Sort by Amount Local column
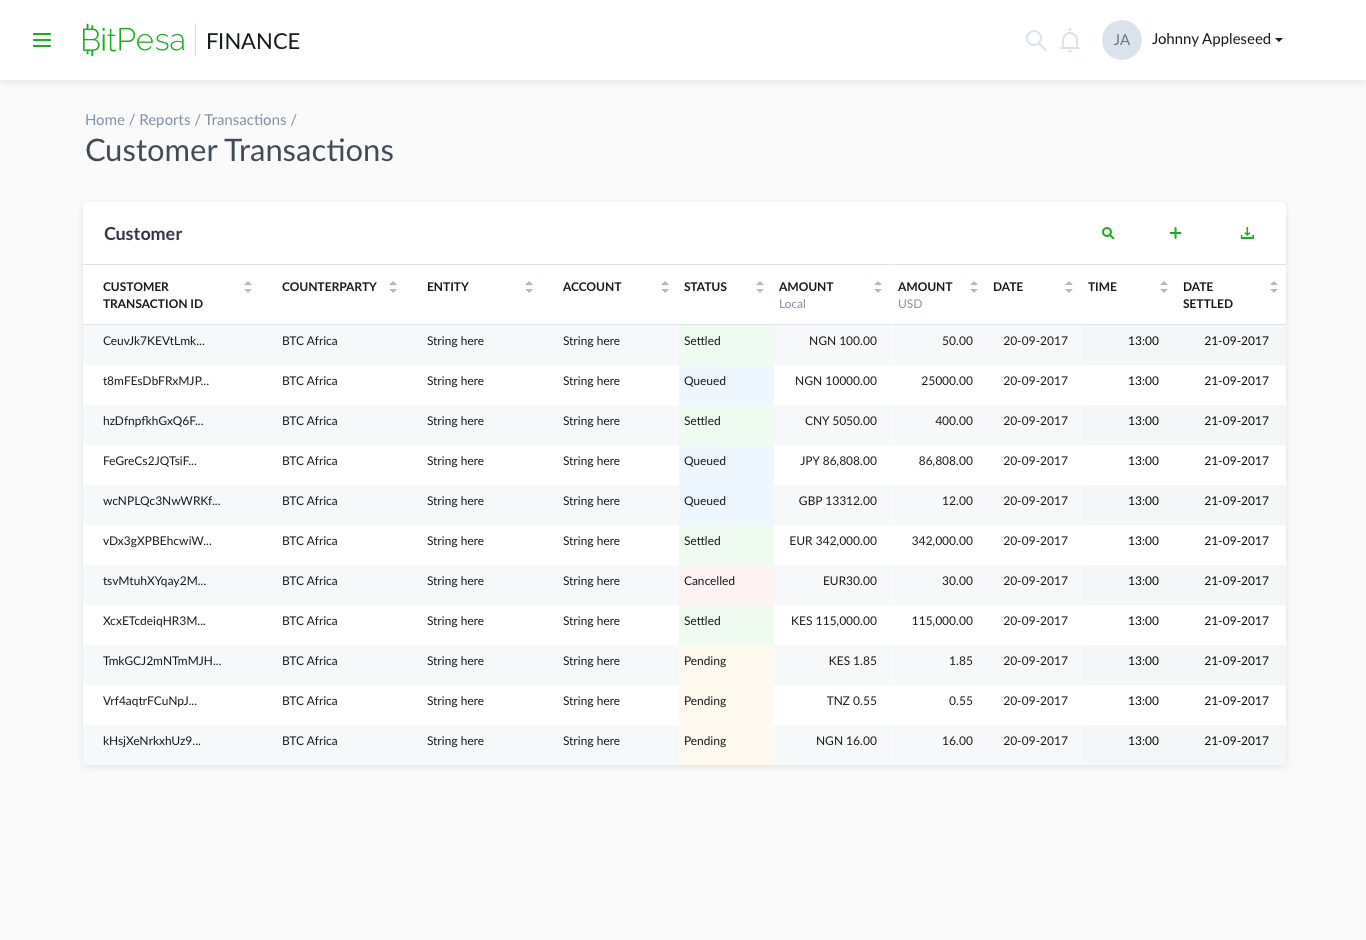This screenshot has width=1366, height=940. click(x=878, y=287)
